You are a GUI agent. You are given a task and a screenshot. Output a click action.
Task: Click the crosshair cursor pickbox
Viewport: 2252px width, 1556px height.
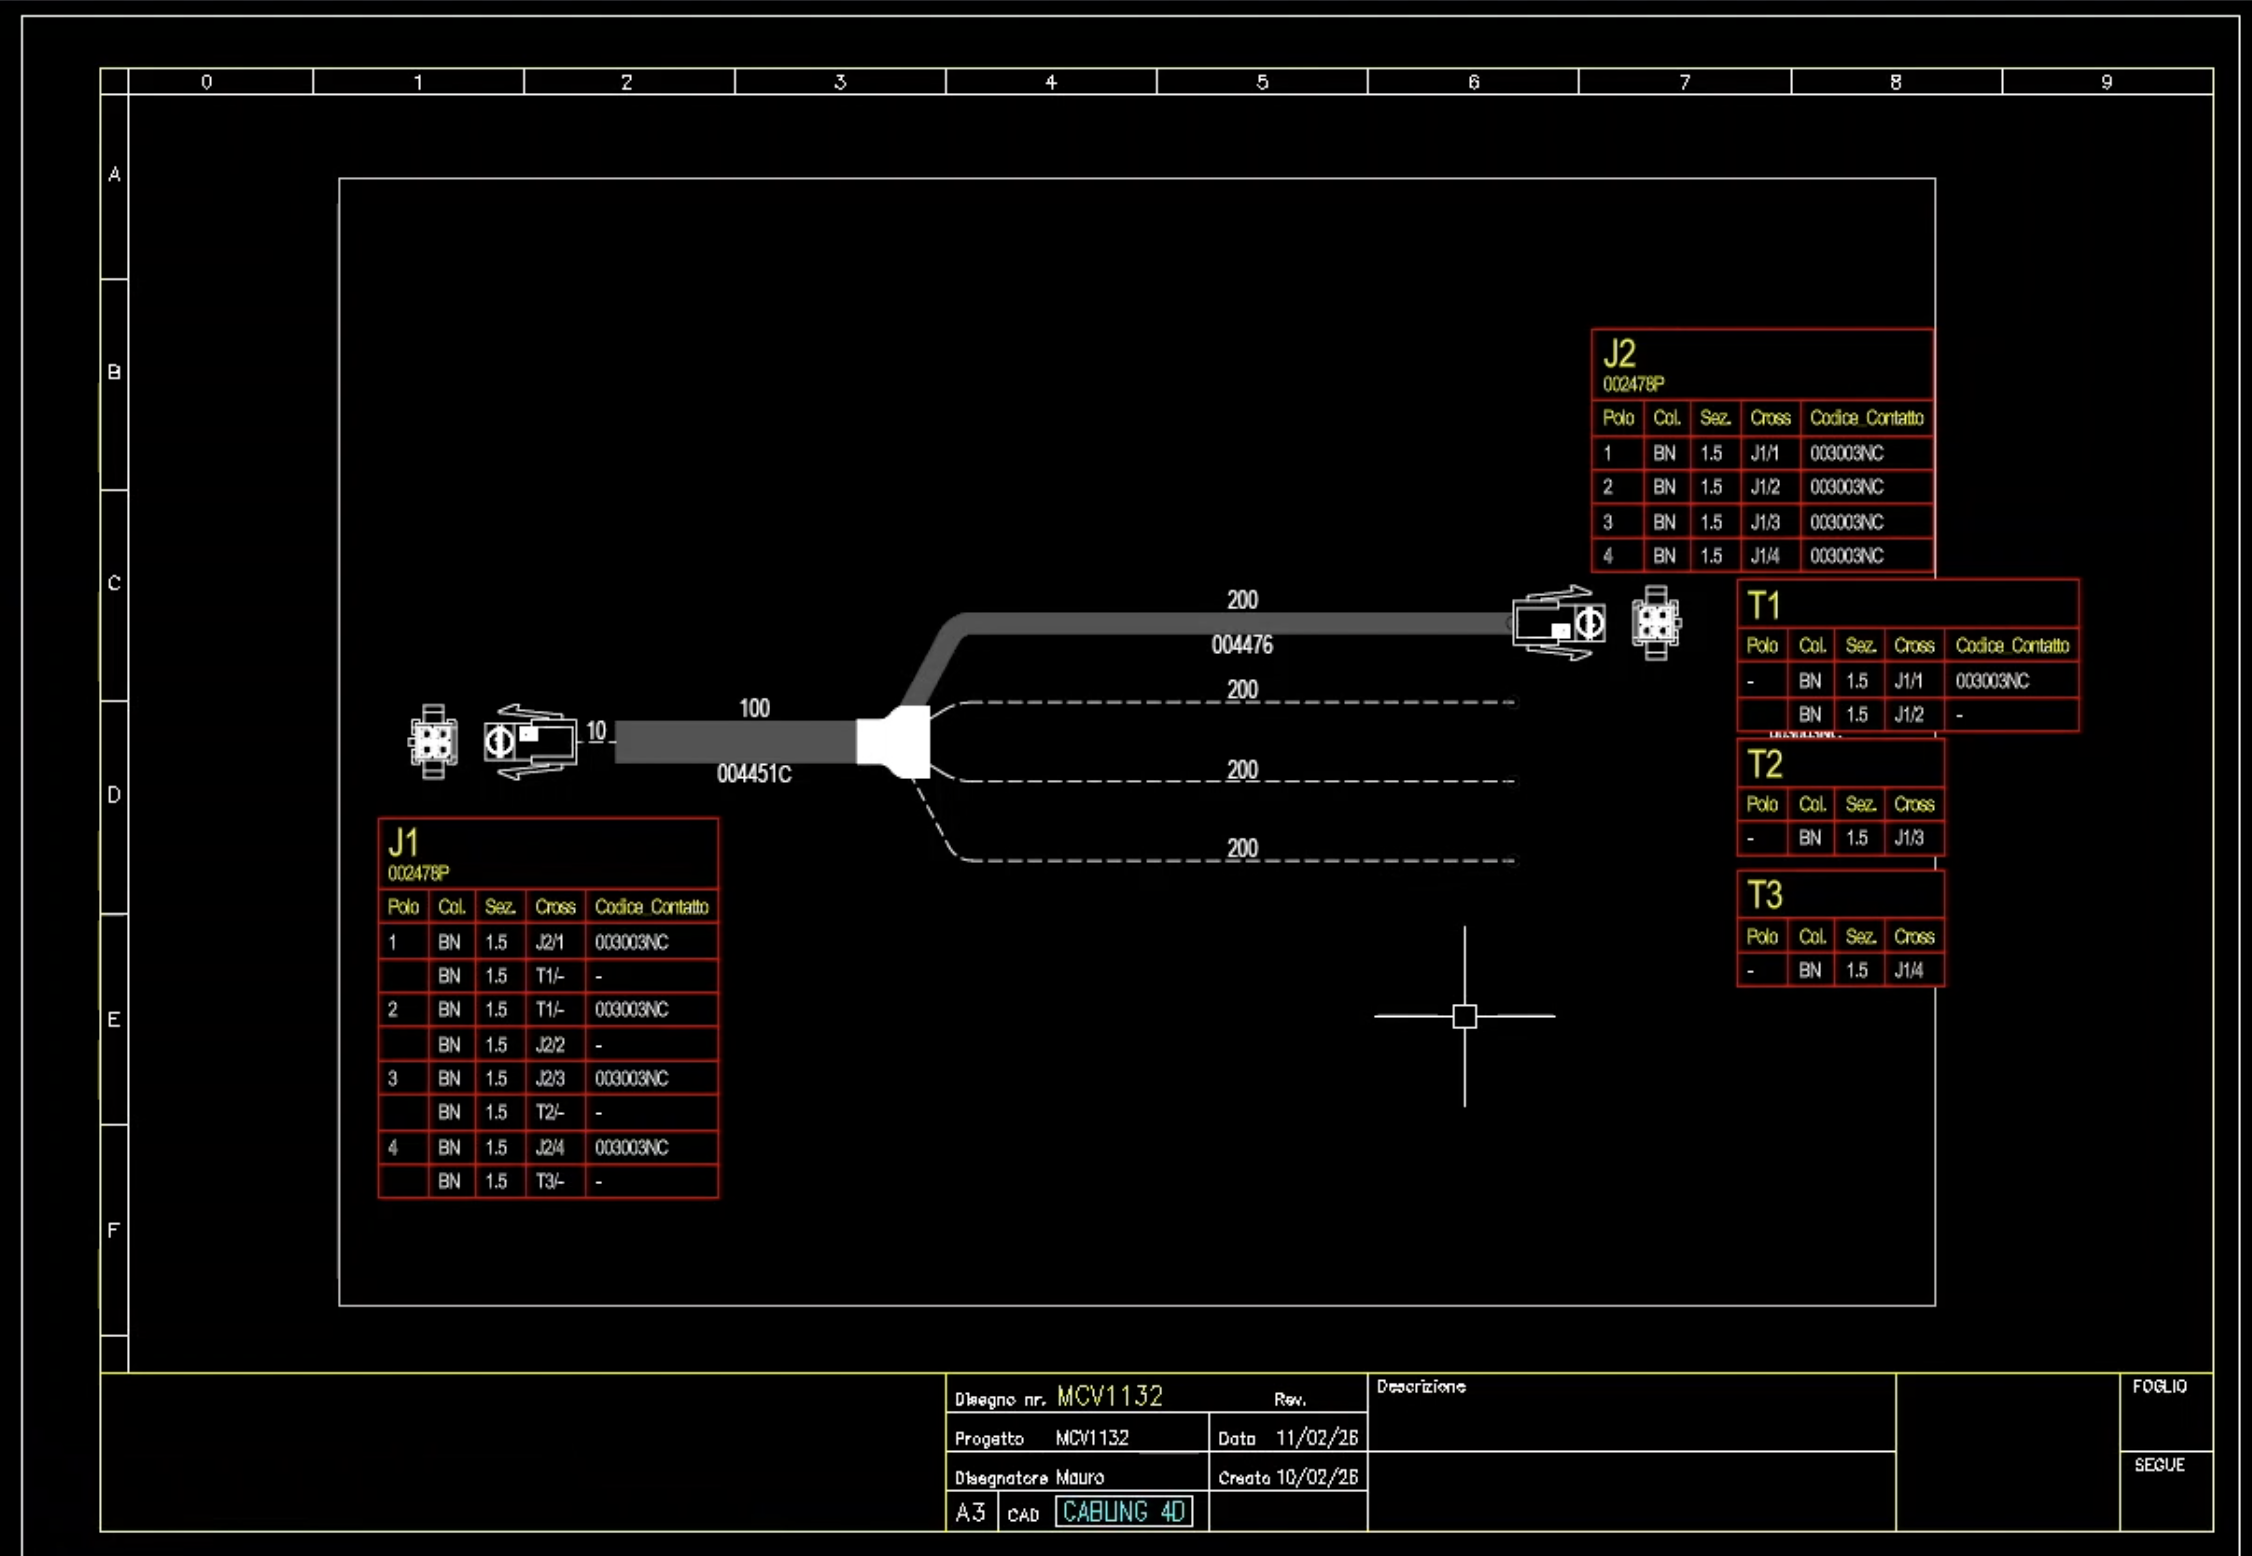1464,1016
